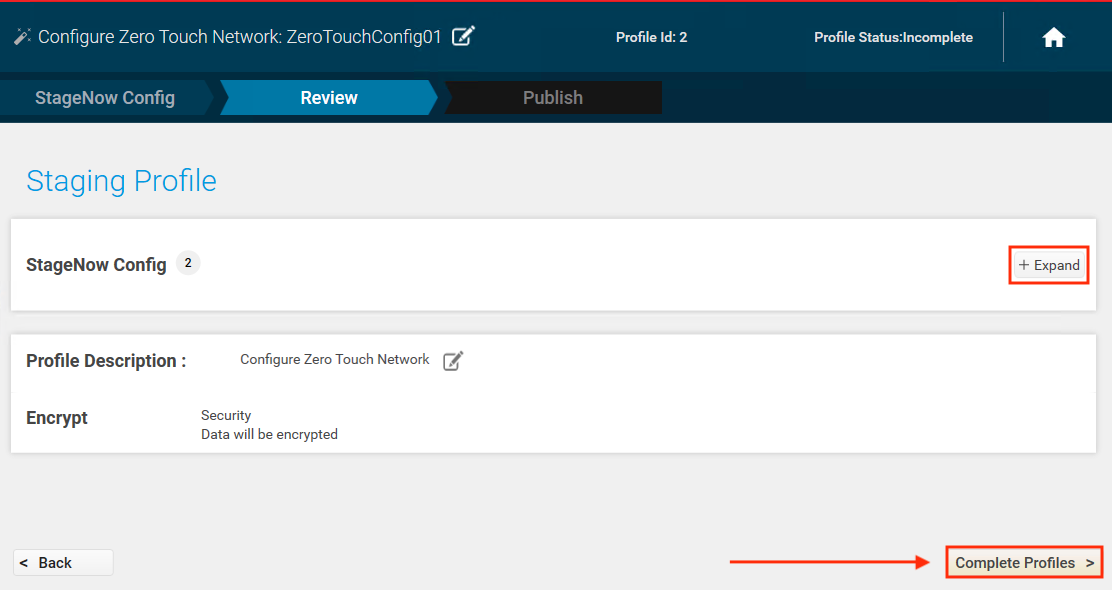Click the Profile Id: 2 text
The width and height of the screenshot is (1112, 590).
[651, 38]
